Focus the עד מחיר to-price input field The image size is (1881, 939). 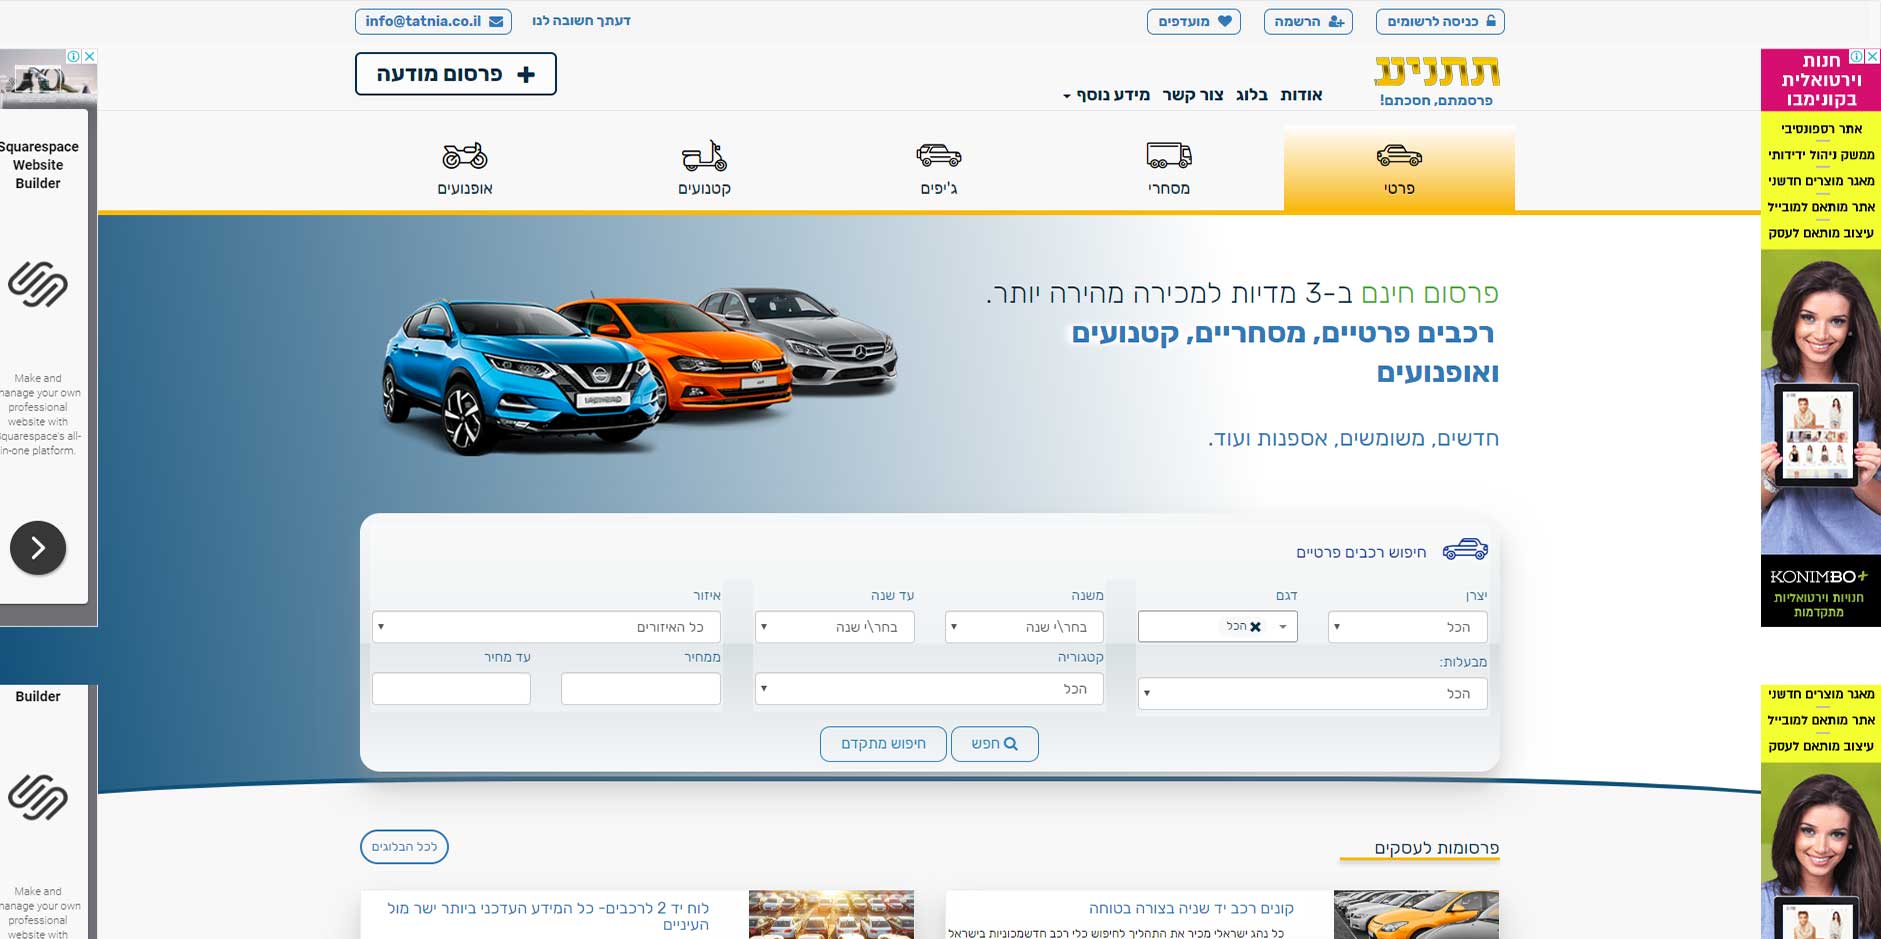451,689
